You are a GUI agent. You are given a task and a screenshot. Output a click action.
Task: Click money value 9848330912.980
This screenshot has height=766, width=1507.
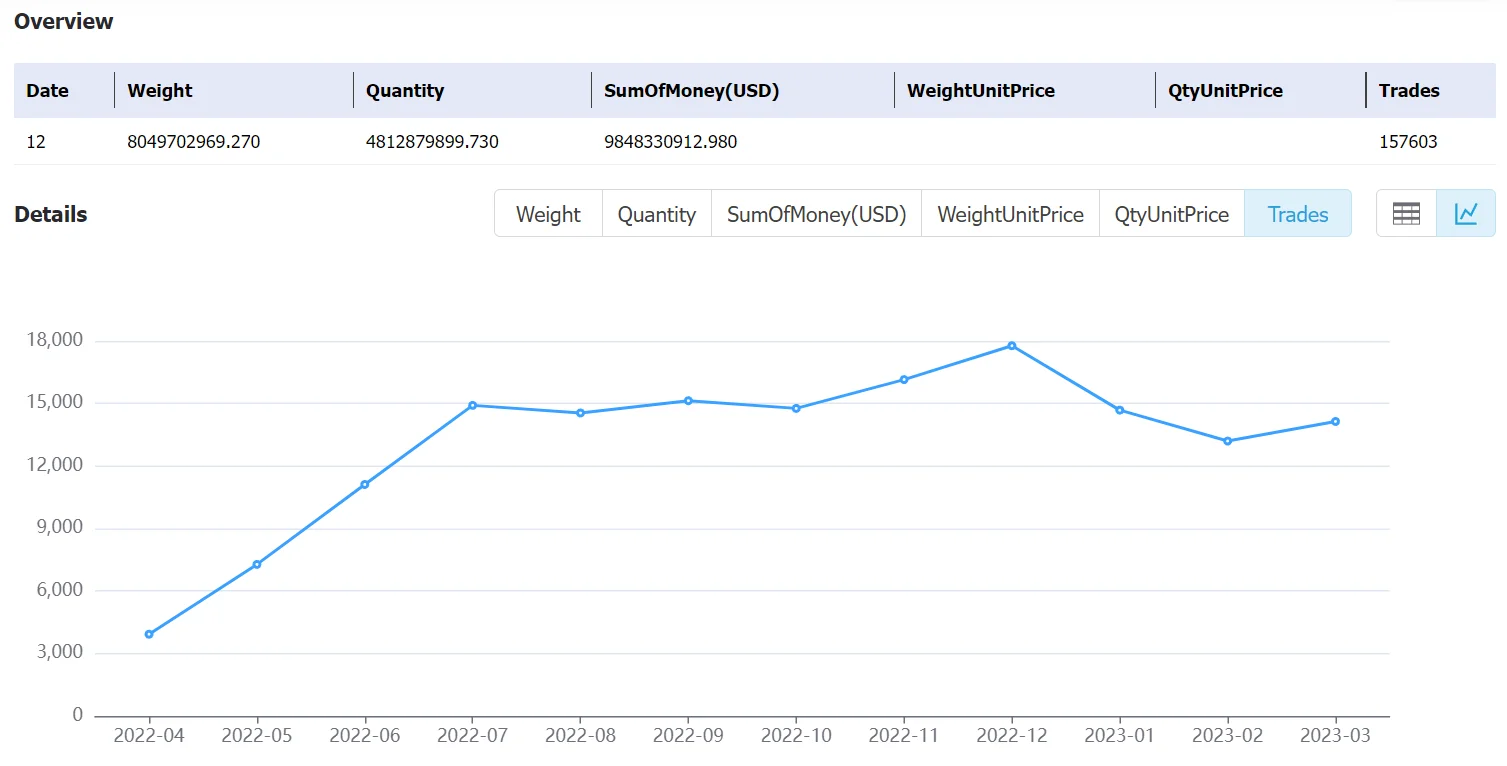(671, 142)
